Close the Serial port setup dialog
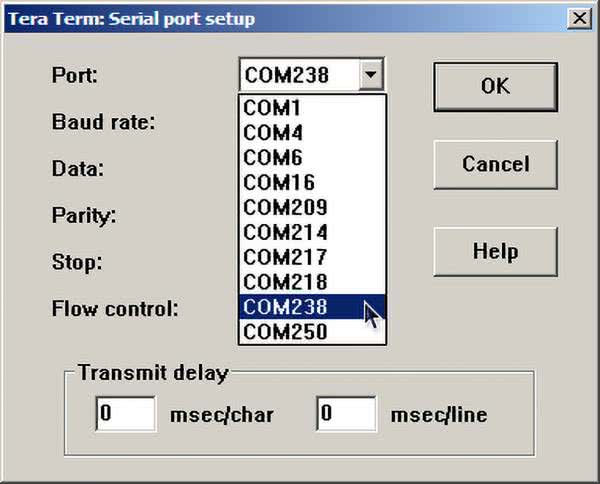This screenshot has height=484, width=600. 578,19
